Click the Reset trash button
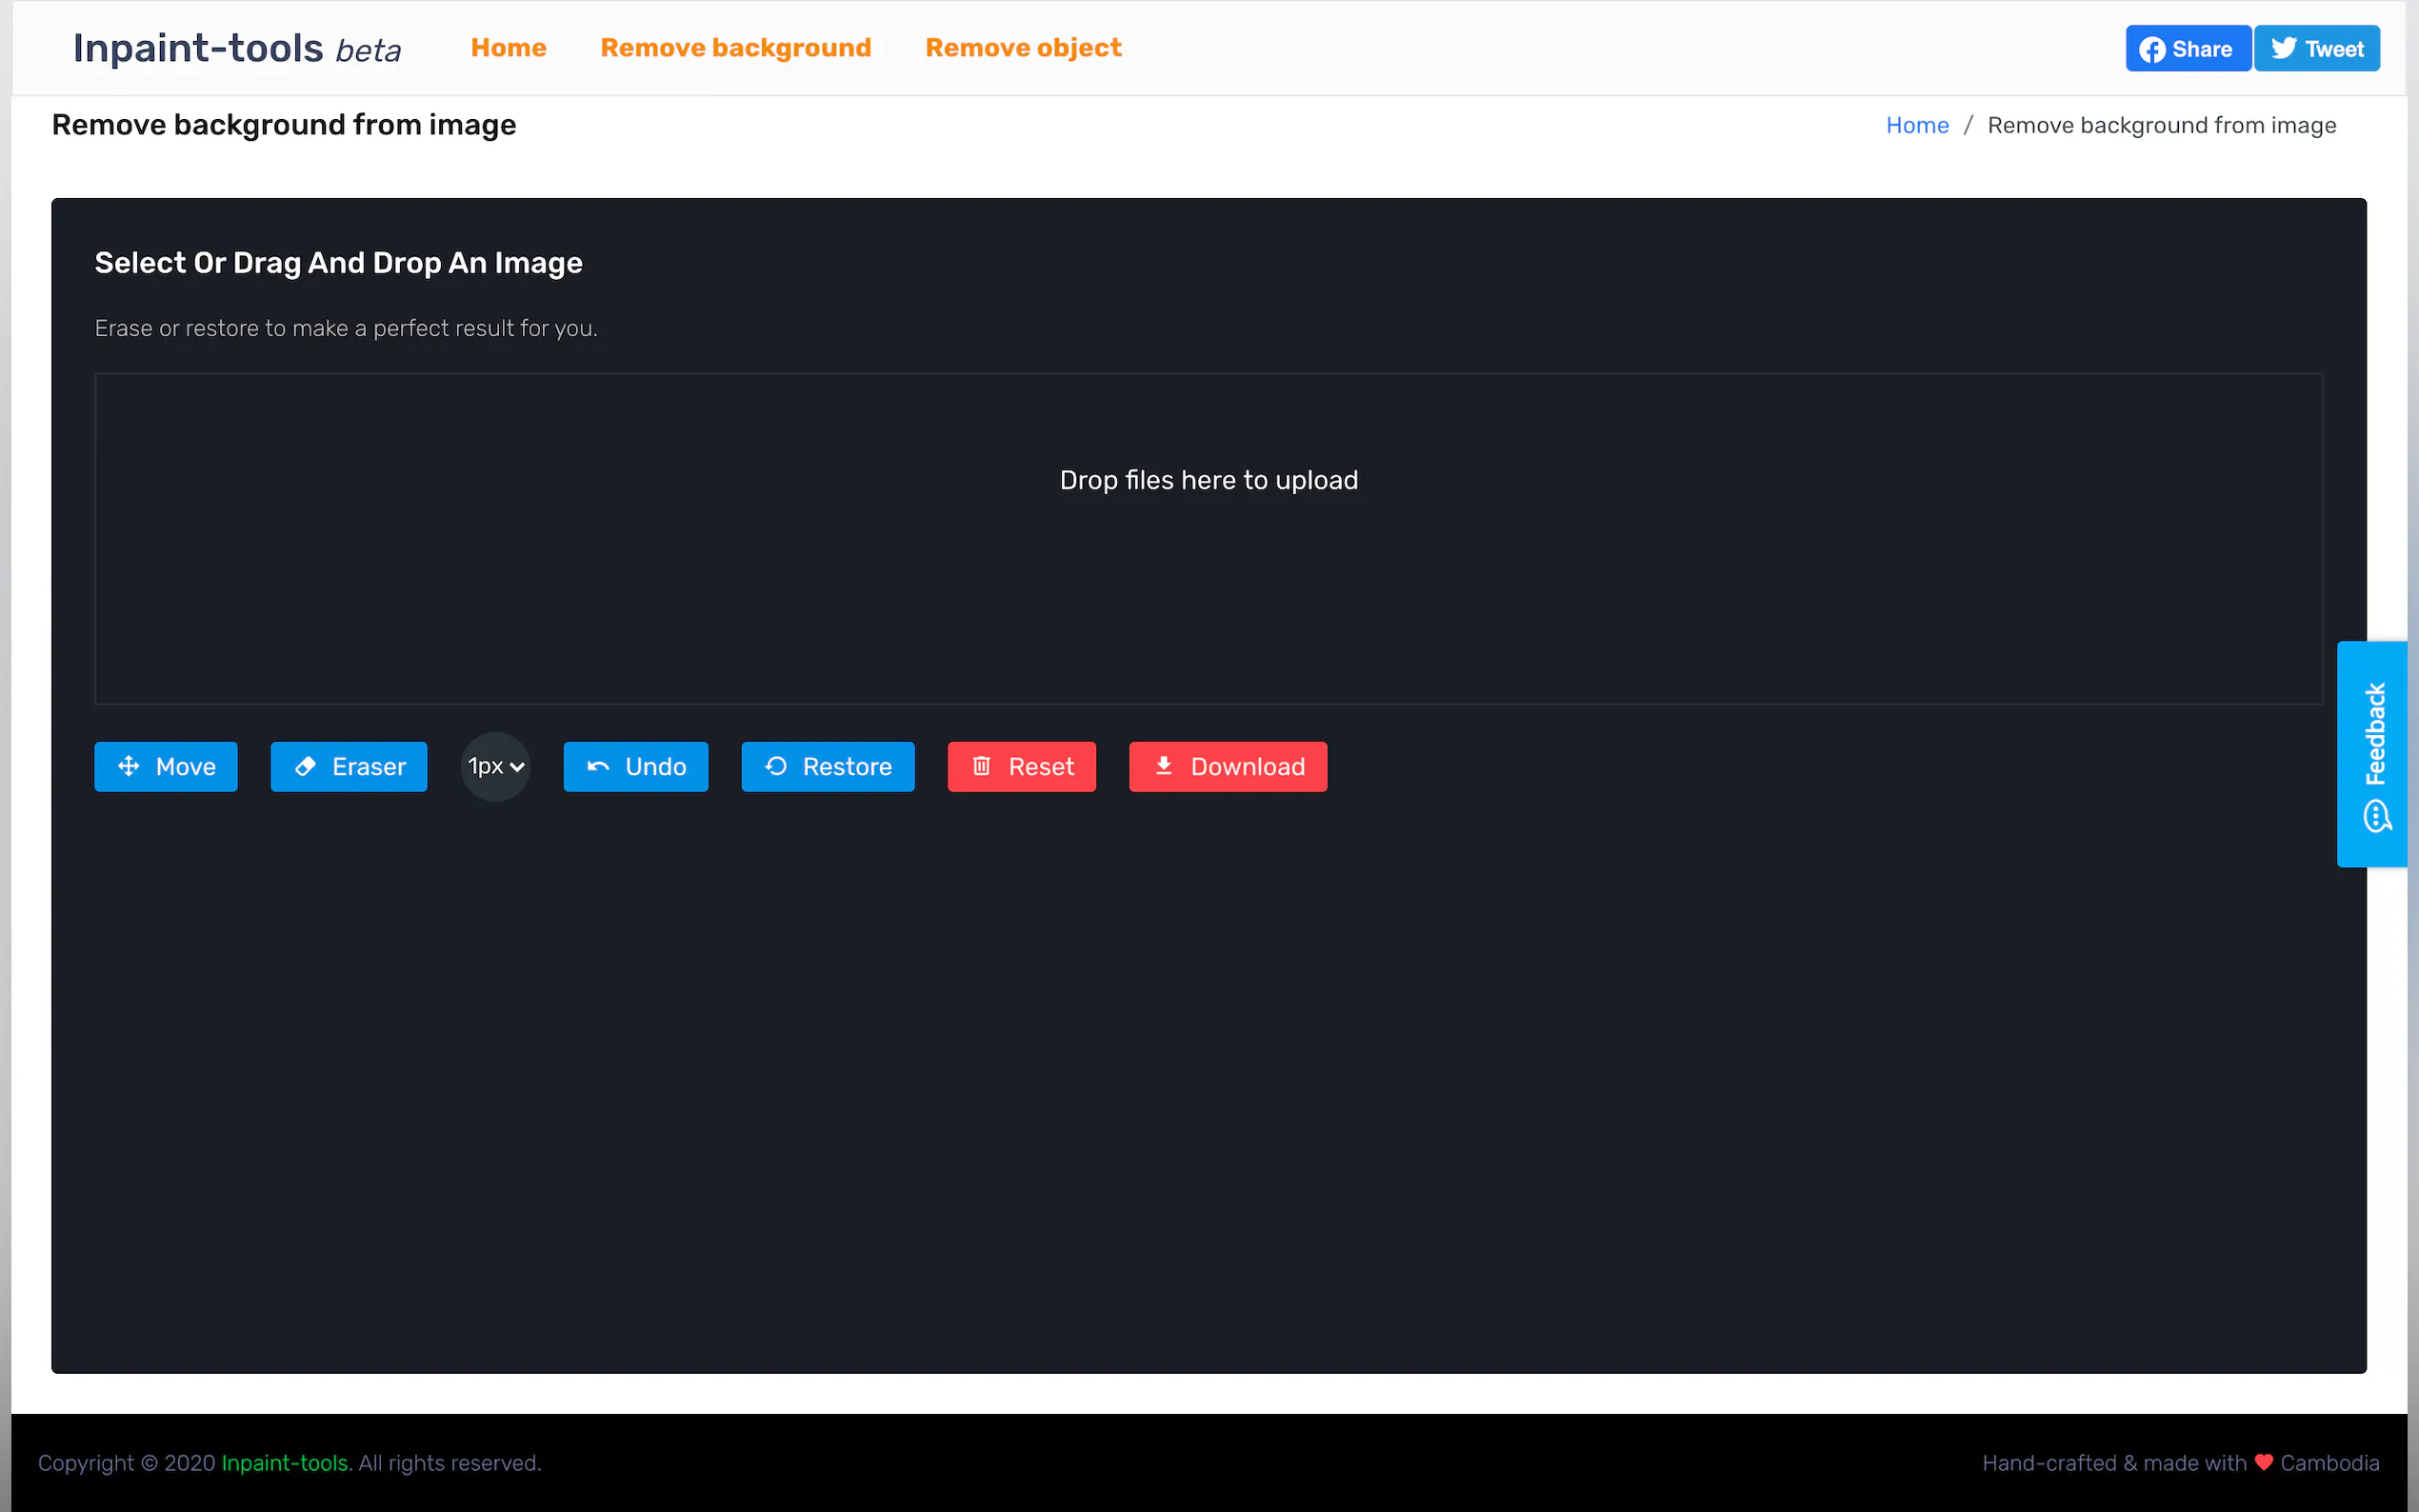 1021,766
